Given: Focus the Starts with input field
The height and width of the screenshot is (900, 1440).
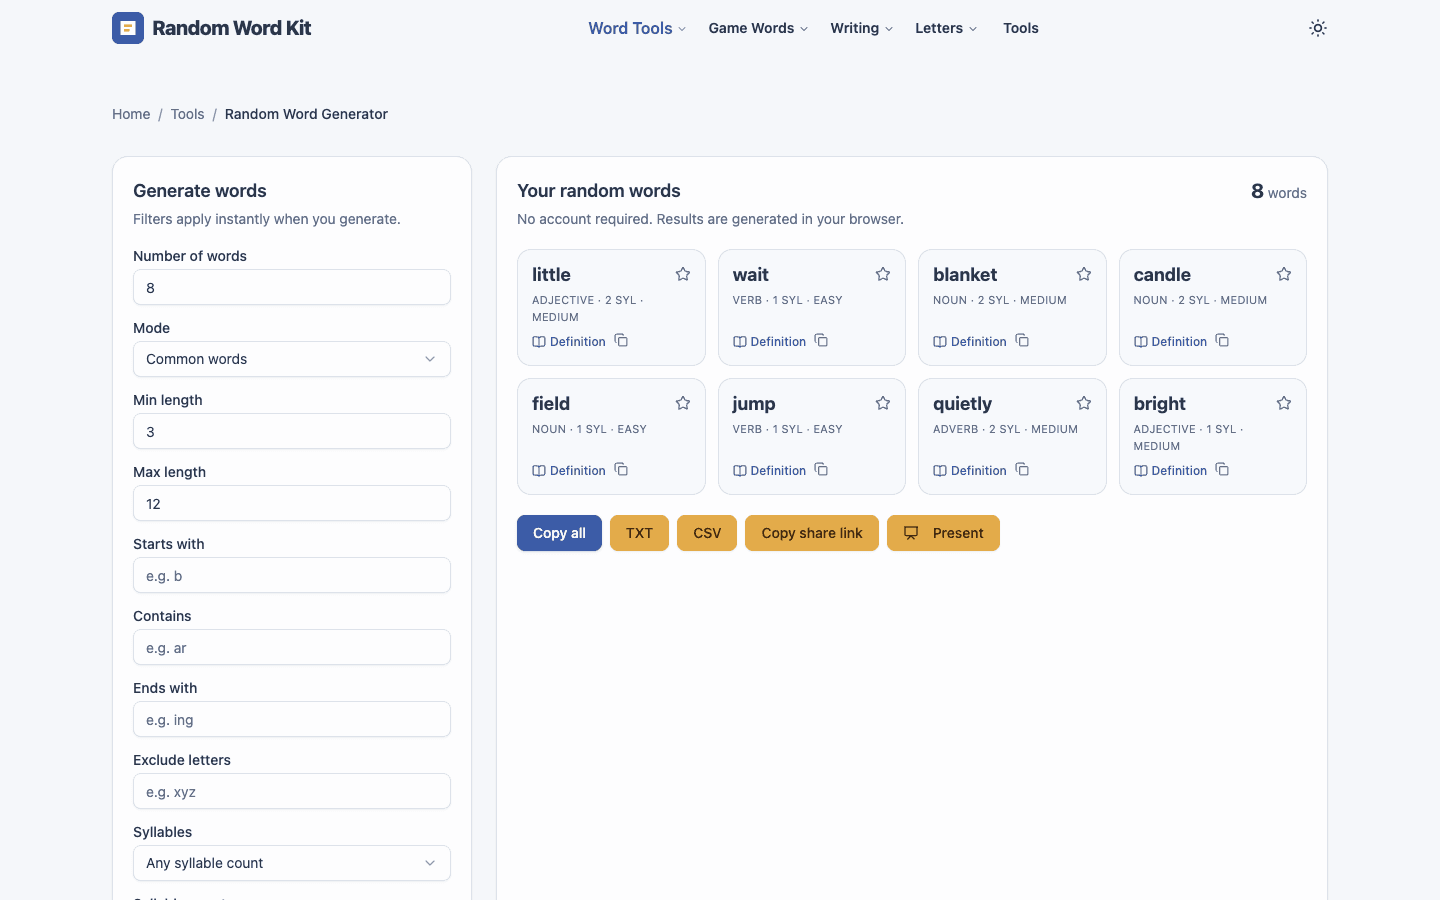Looking at the screenshot, I should pos(292,575).
